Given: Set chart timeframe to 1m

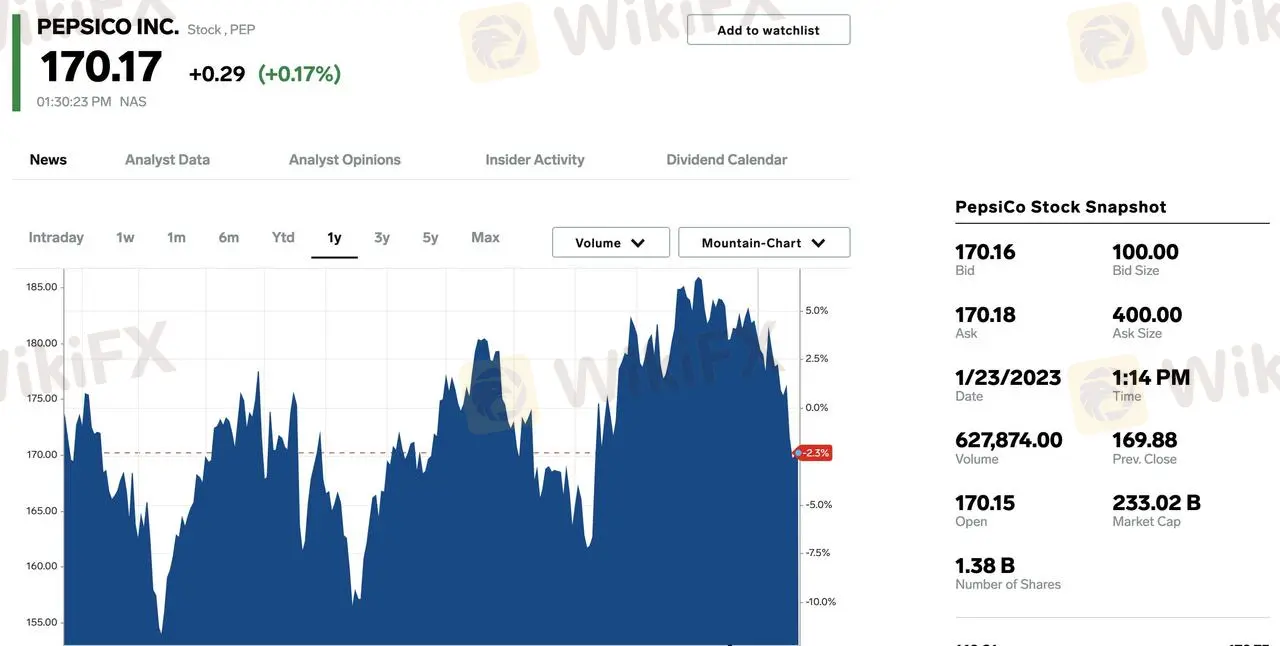Looking at the screenshot, I should [176, 238].
